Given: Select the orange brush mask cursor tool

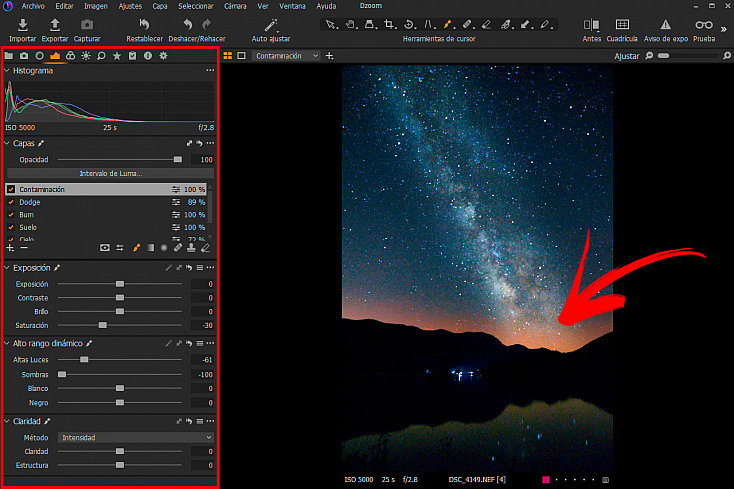Looking at the screenshot, I should tap(448, 24).
